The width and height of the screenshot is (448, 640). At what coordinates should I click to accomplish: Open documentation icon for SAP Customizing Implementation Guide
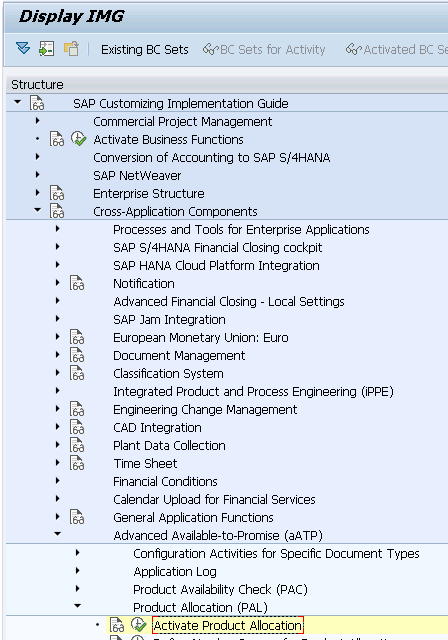click(x=37, y=103)
